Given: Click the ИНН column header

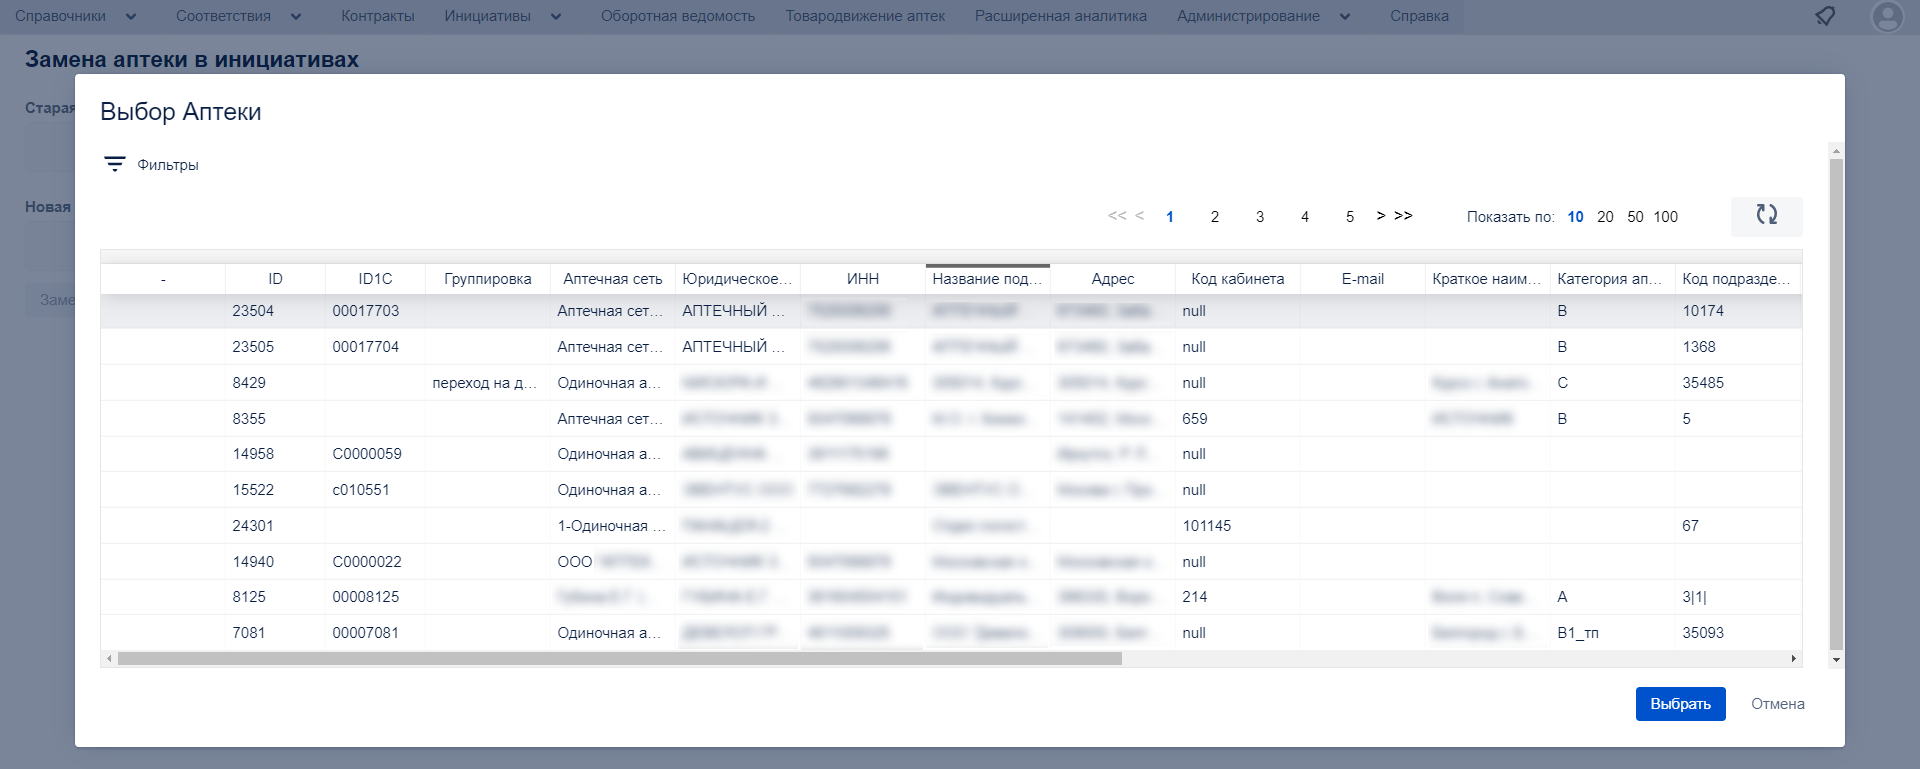Looking at the screenshot, I should [863, 279].
